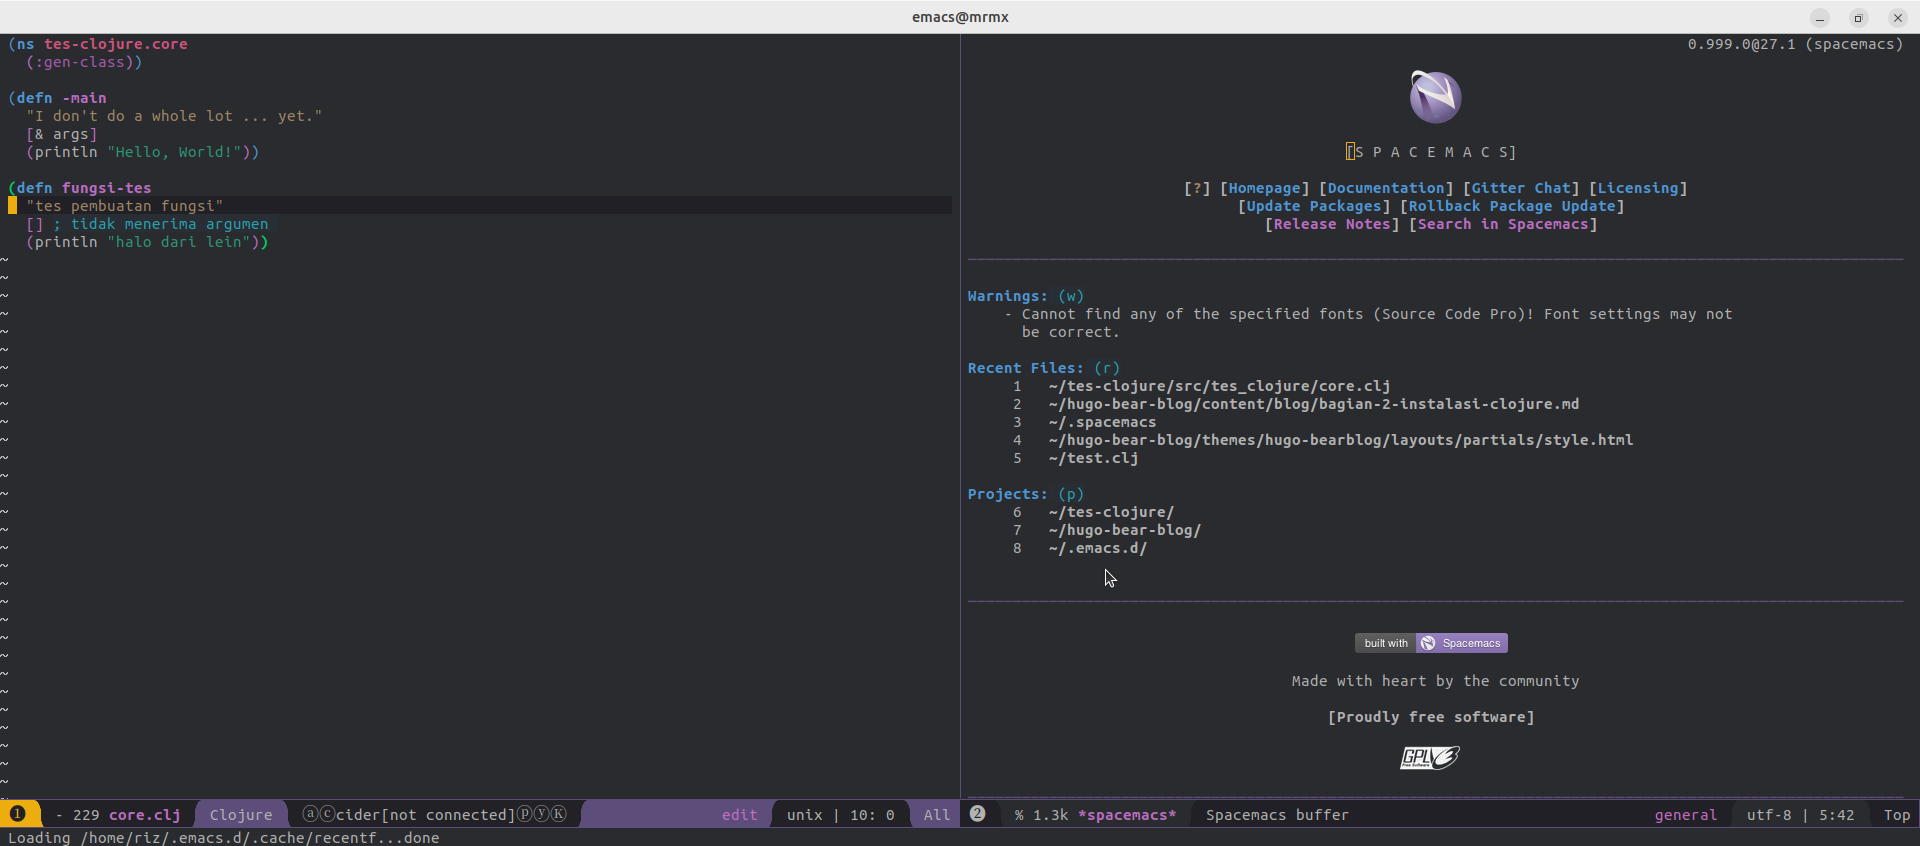1920x846 pixels.
Task: Open project ~/hugo-bear-blog/
Action: 1125,530
